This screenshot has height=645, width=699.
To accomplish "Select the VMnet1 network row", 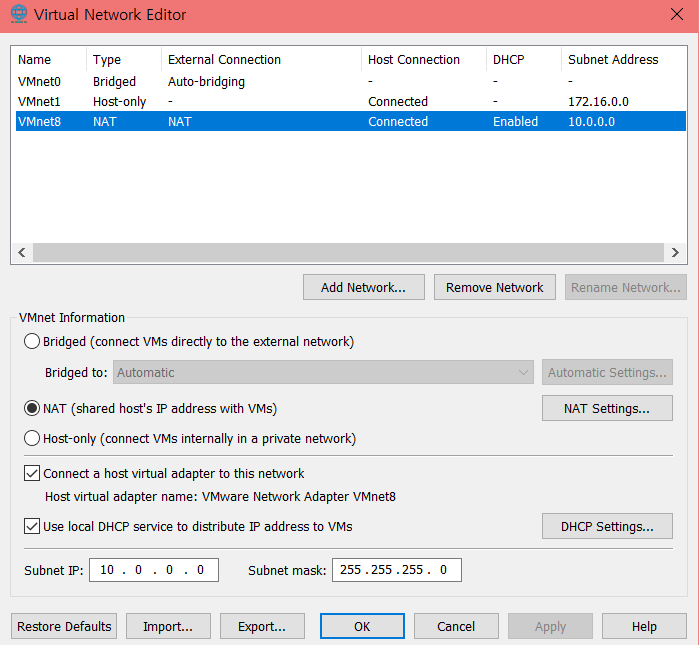I will (x=351, y=102).
